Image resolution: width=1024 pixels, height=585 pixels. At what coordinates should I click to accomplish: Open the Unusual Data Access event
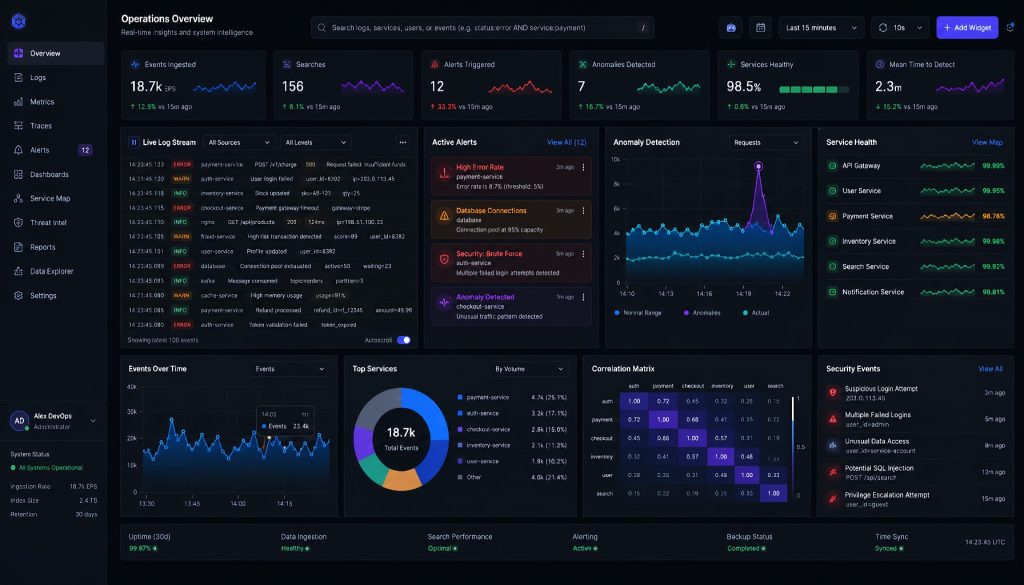click(x=915, y=445)
